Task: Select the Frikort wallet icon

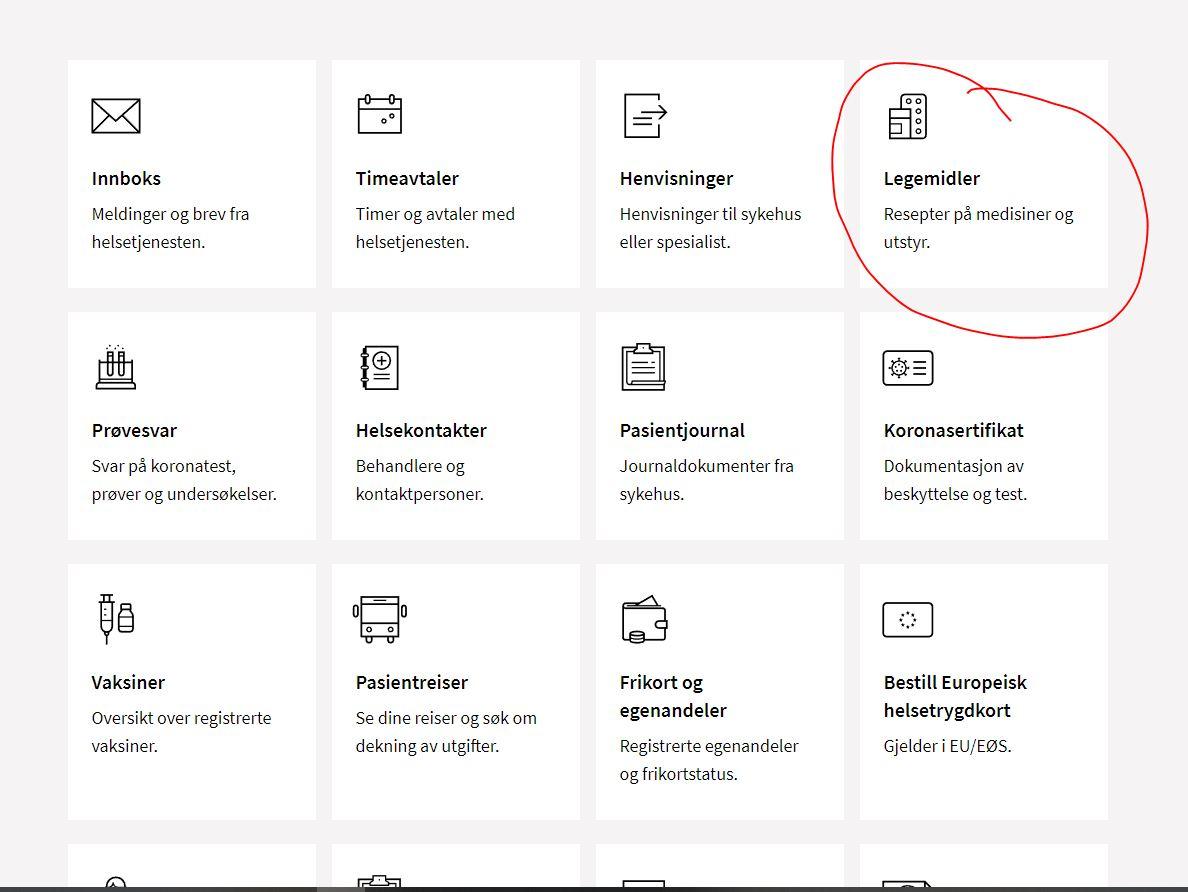Action: click(644, 619)
